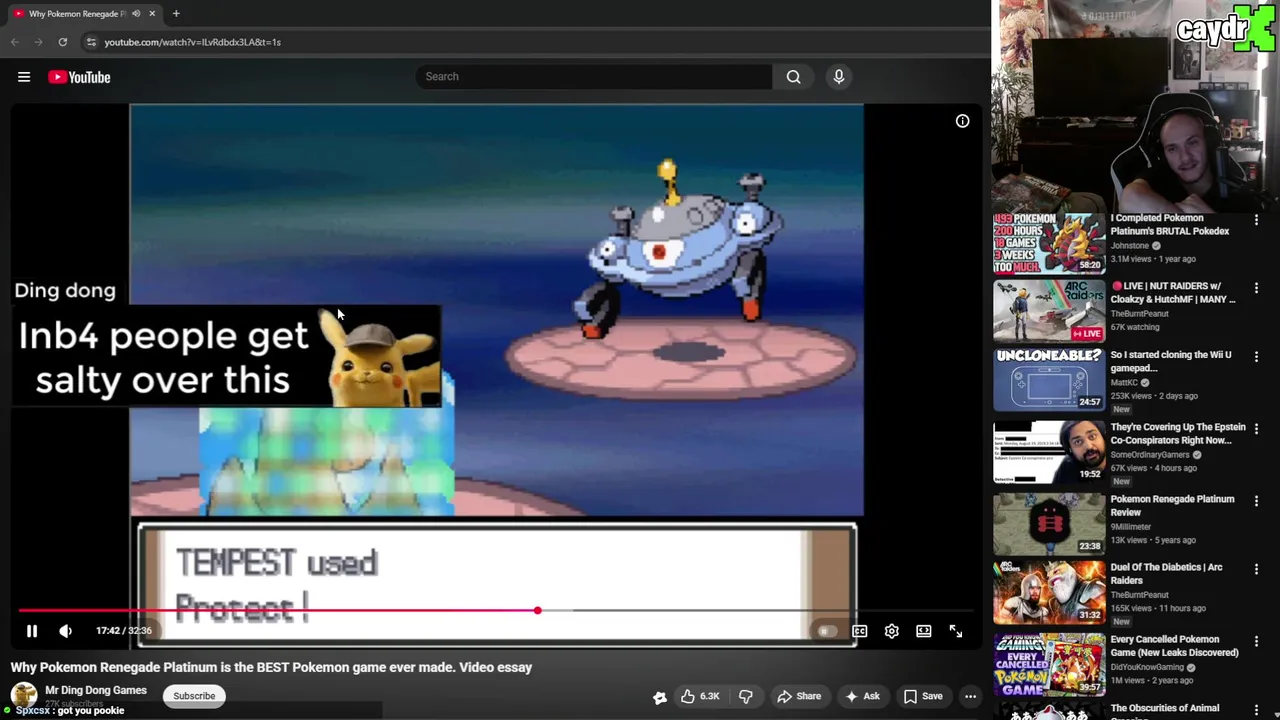Show video info cards icon
The height and width of the screenshot is (720, 1280).
(962, 121)
